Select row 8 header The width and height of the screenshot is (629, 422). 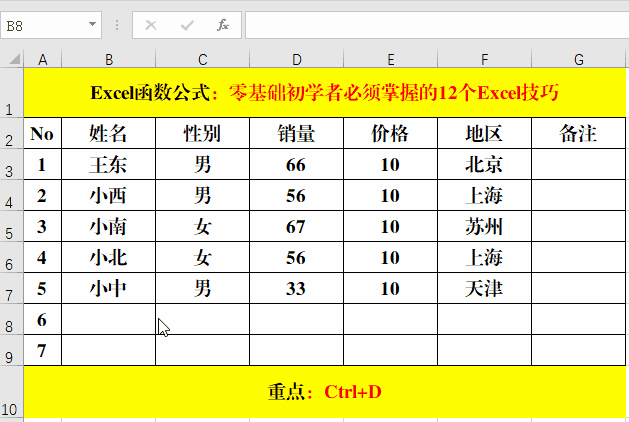(11, 320)
